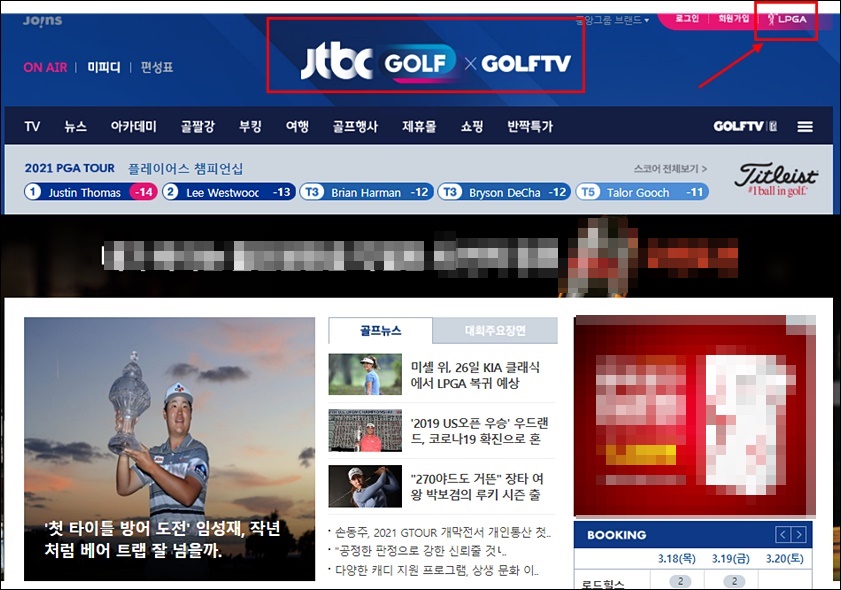841x590 pixels.
Task: Open 제휴몰 menu
Action: pos(419,127)
